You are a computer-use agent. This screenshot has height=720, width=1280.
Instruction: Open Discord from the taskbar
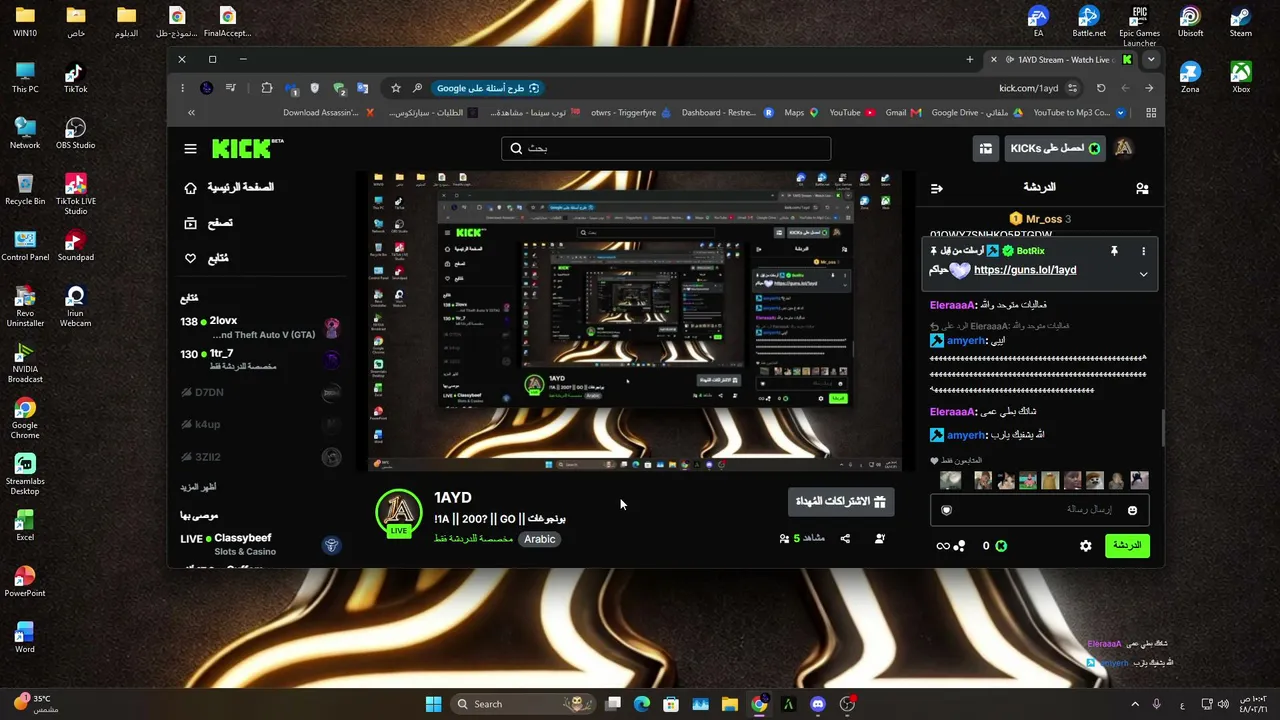(x=818, y=704)
